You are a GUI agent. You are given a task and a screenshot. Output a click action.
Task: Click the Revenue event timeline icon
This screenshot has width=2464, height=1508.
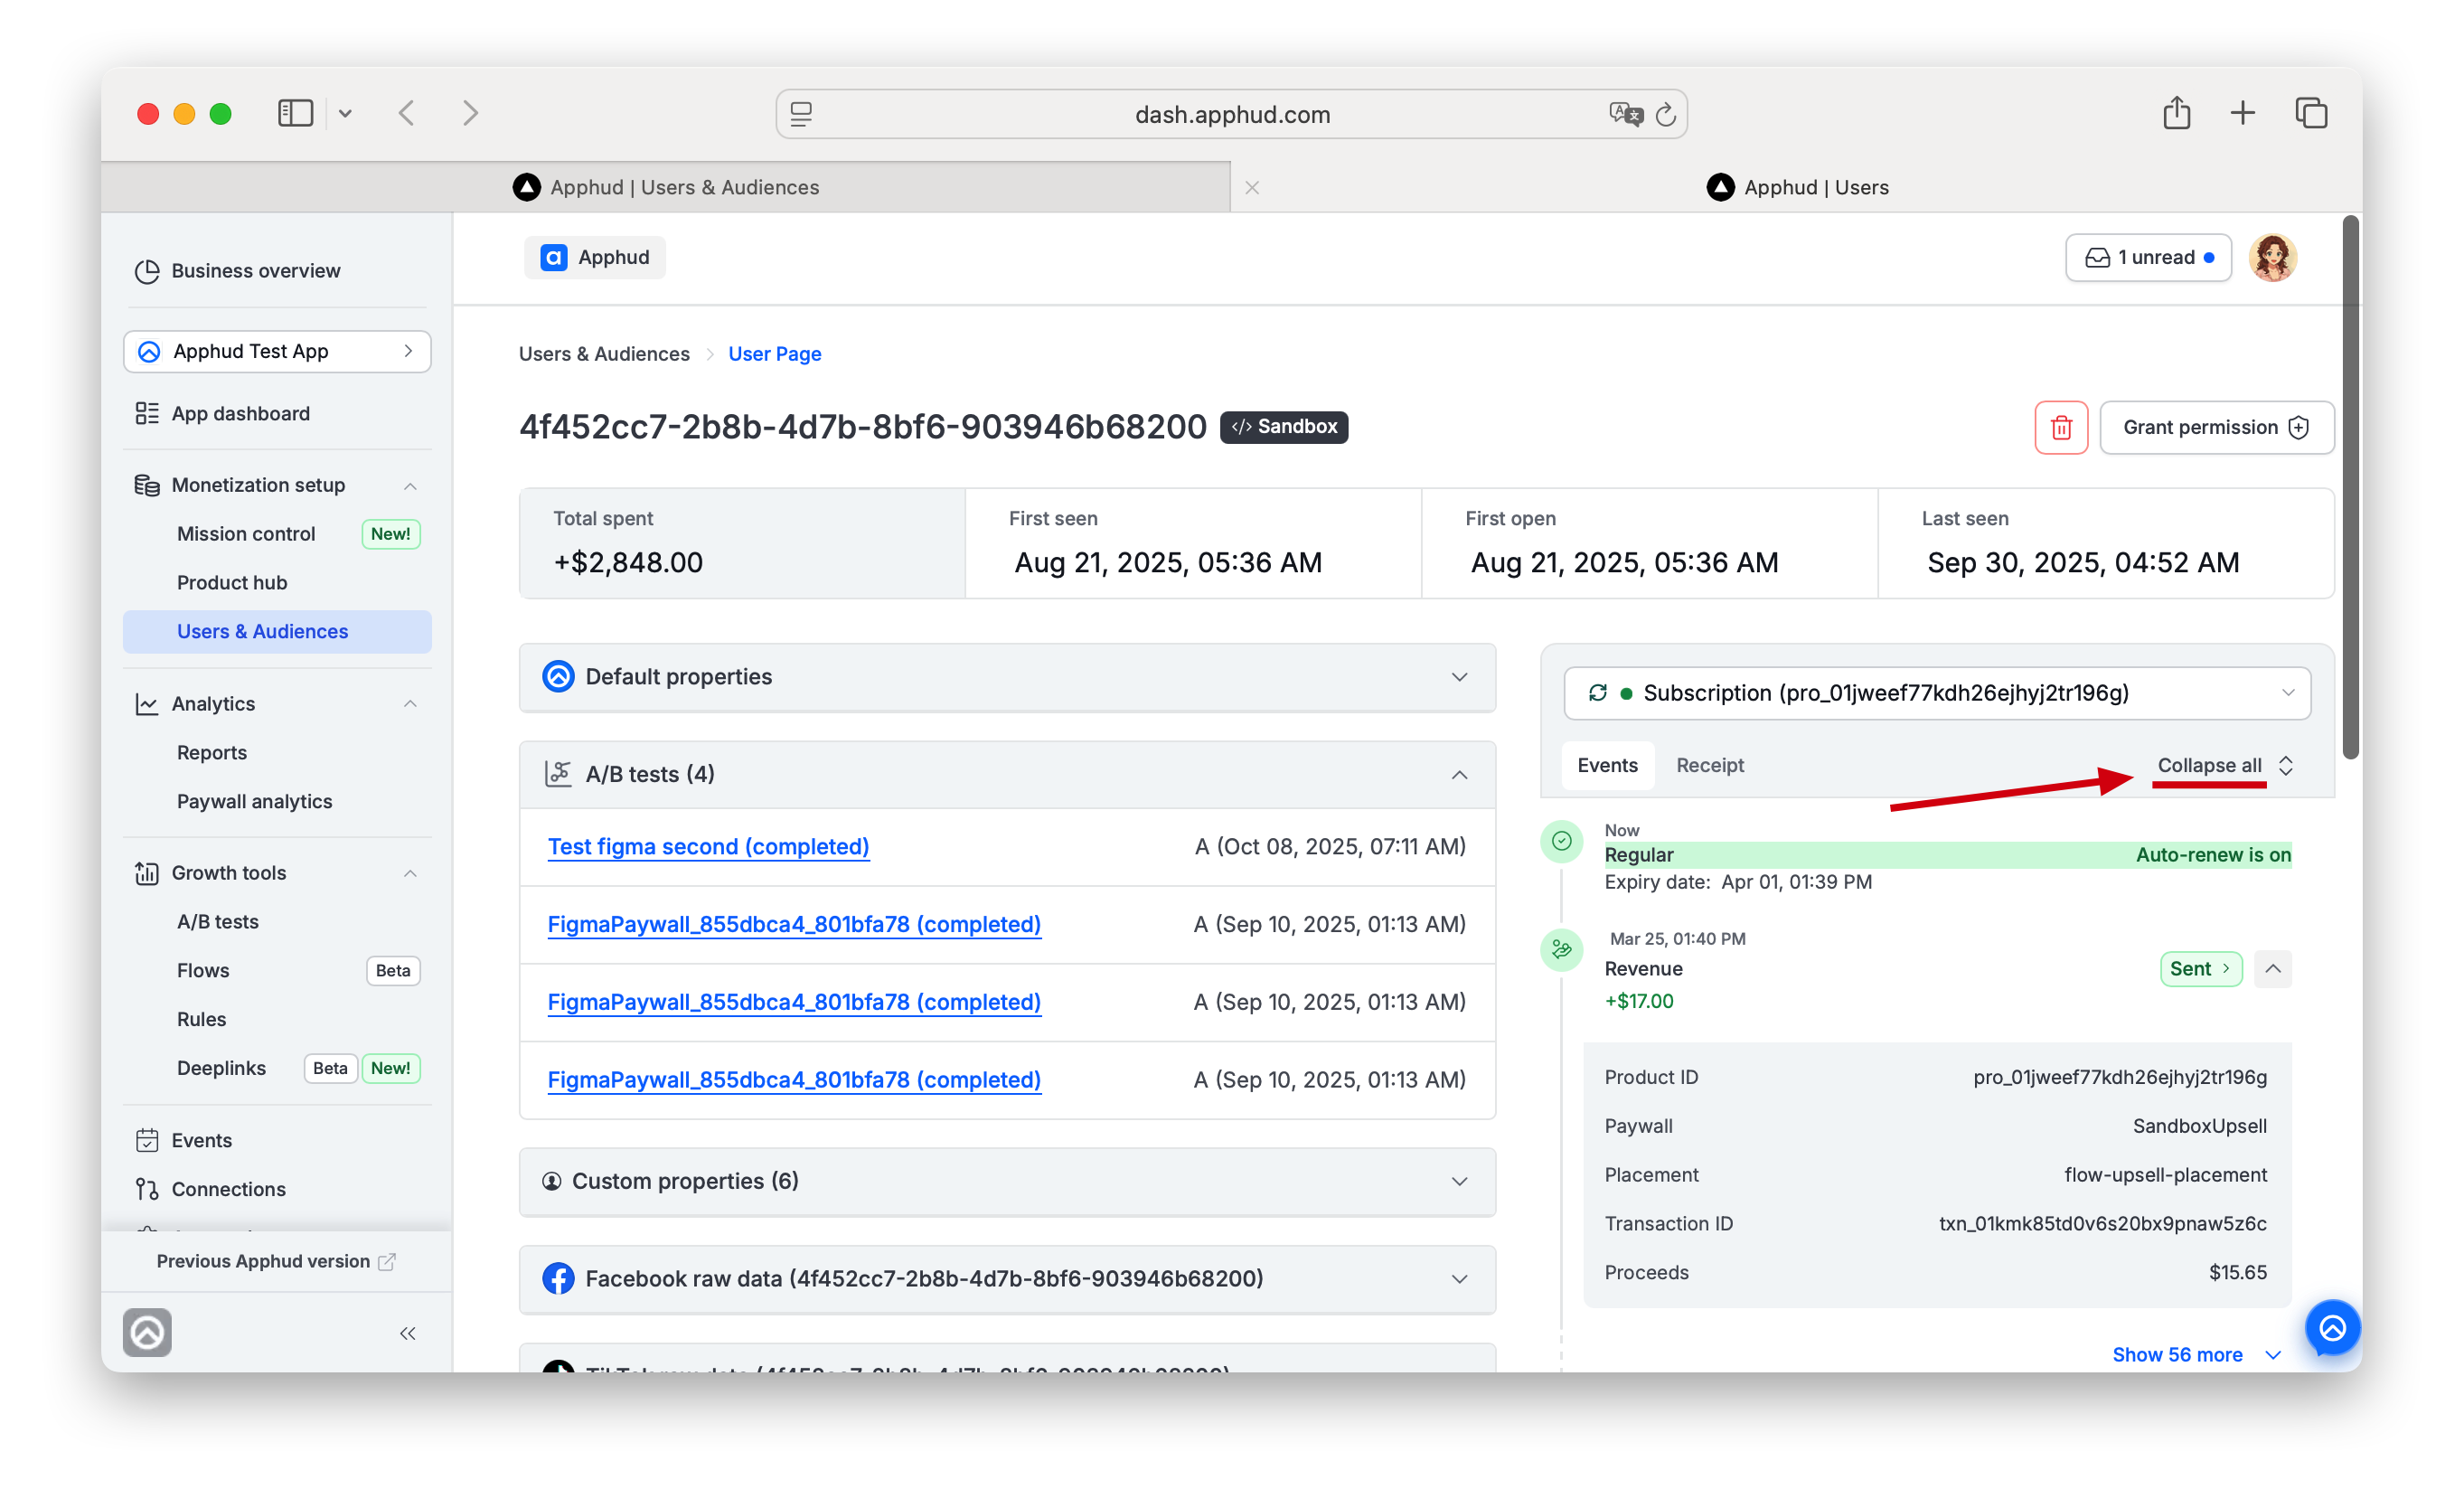coord(1561,949)
